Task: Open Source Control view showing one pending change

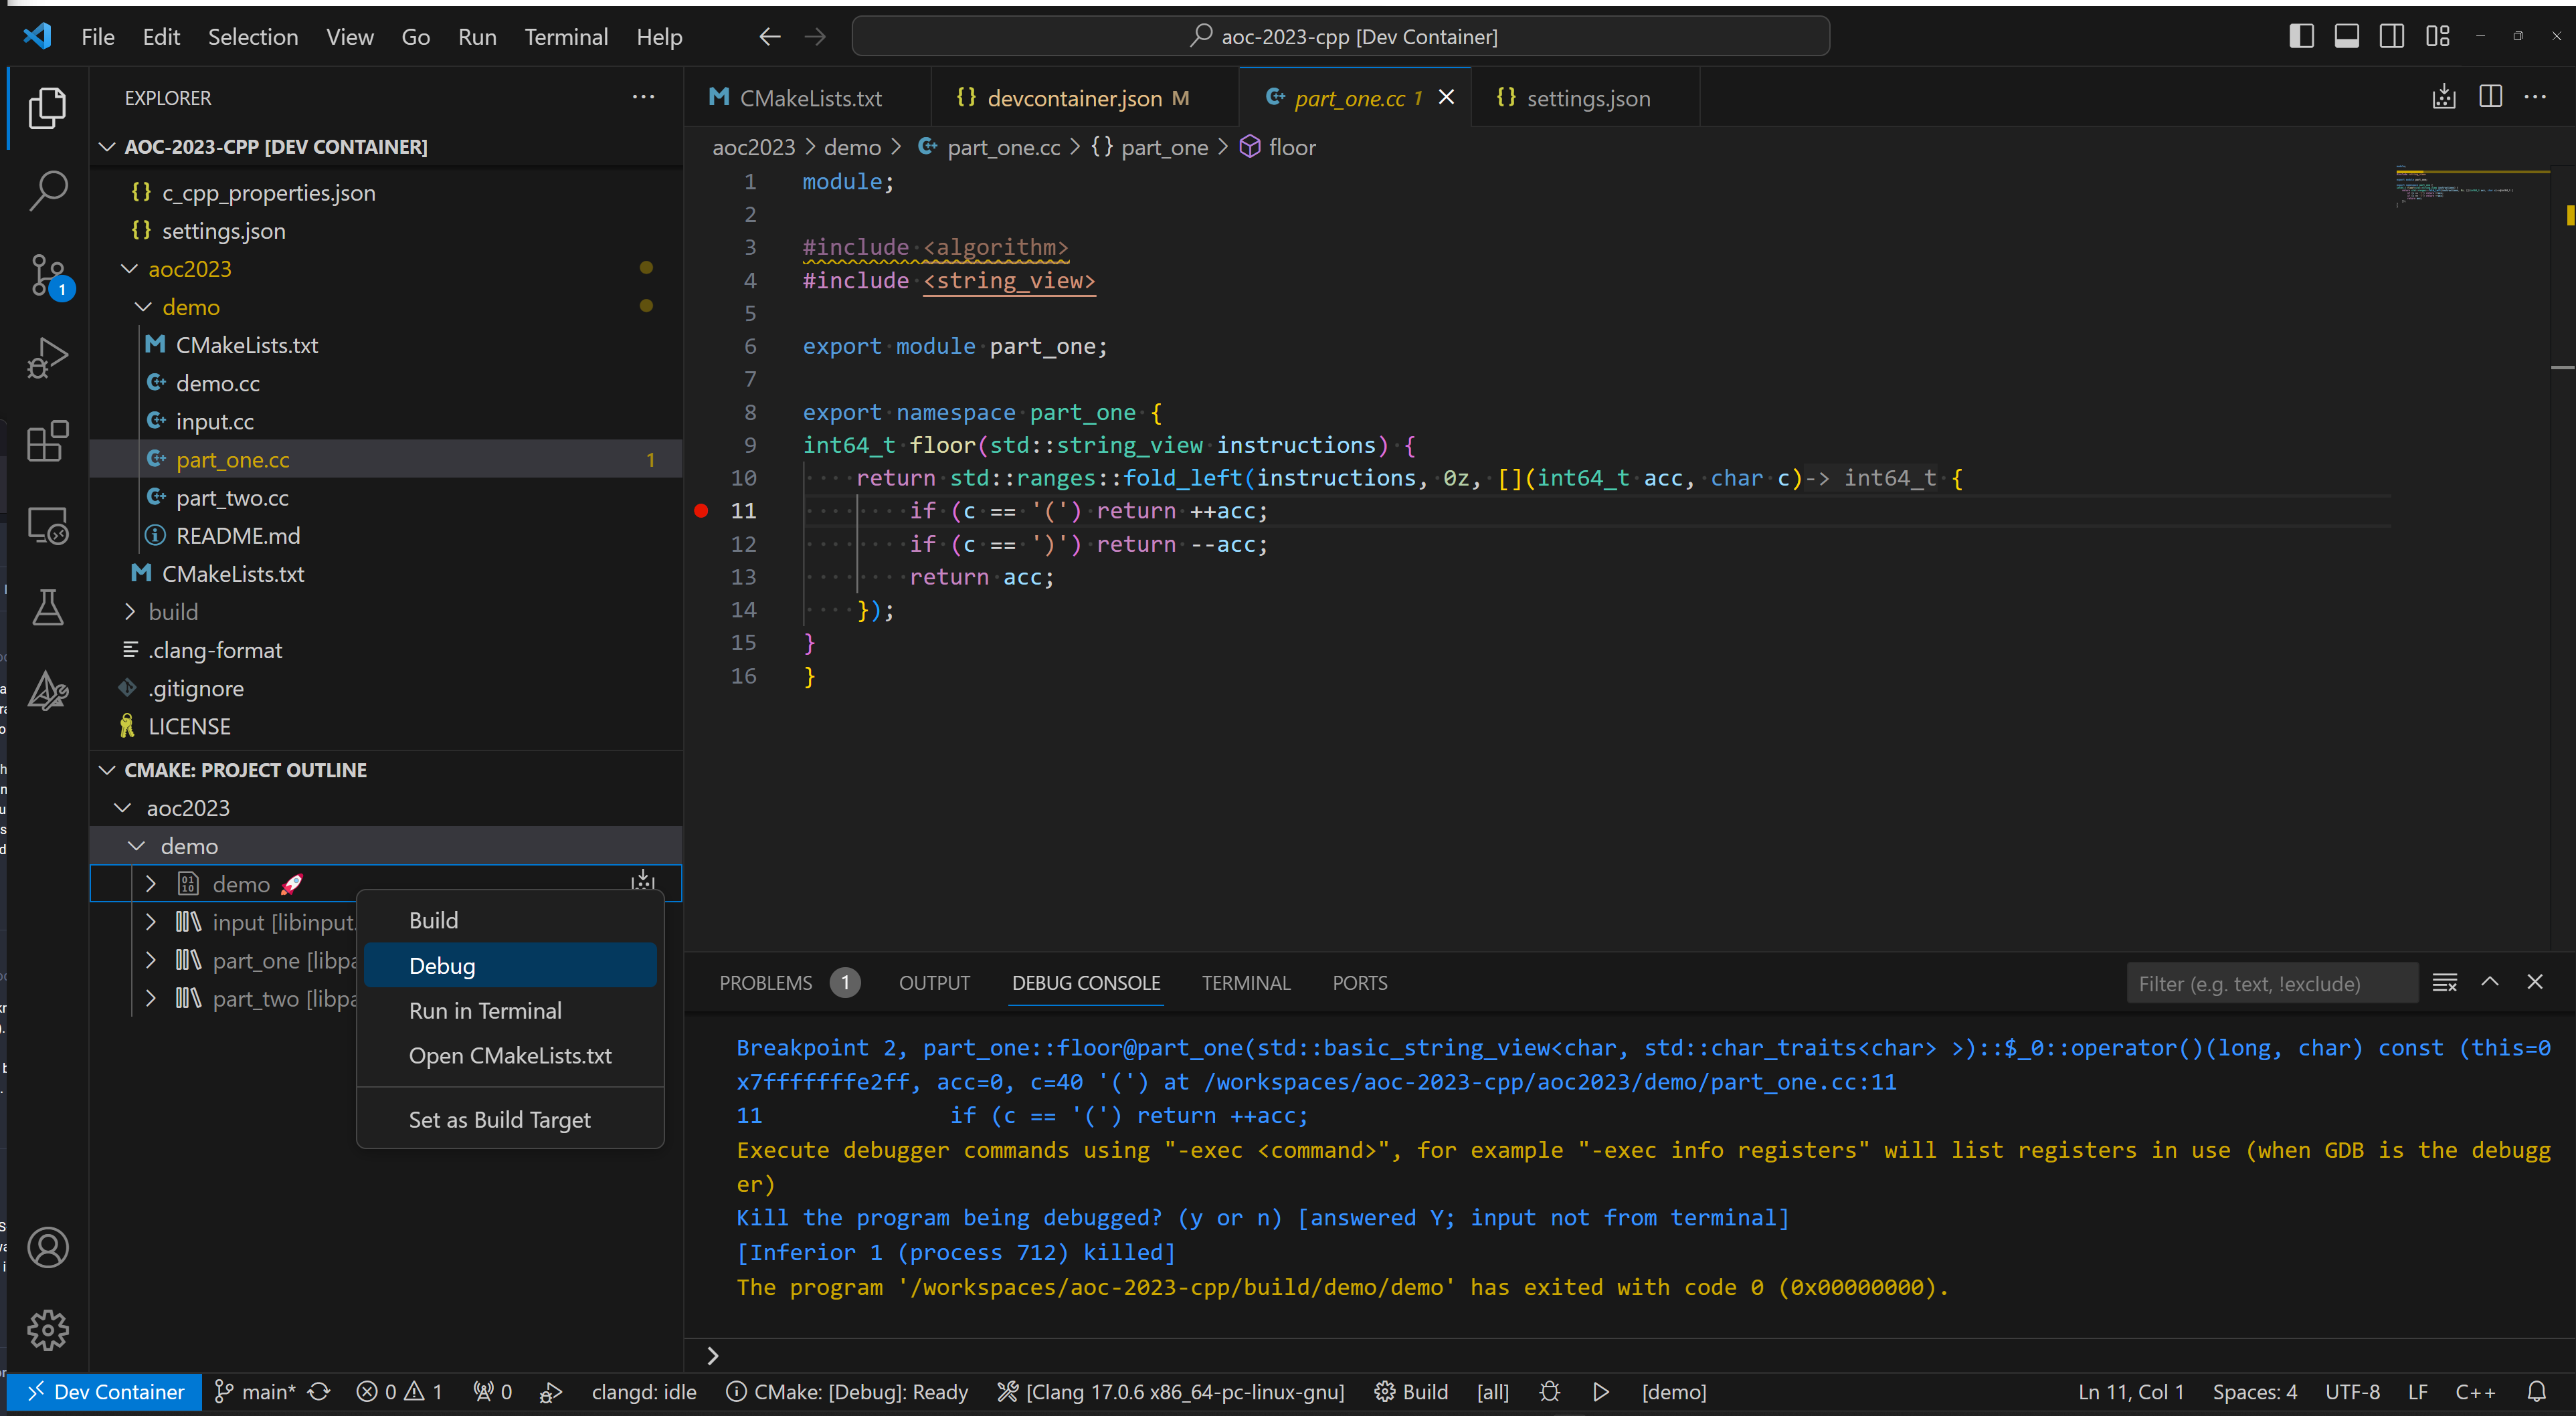Action: tap(47, 275)
